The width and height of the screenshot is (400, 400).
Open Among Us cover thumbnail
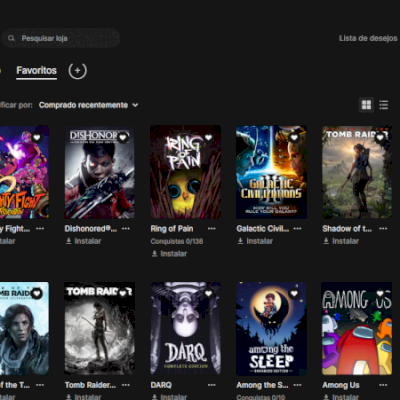[357, 329]
